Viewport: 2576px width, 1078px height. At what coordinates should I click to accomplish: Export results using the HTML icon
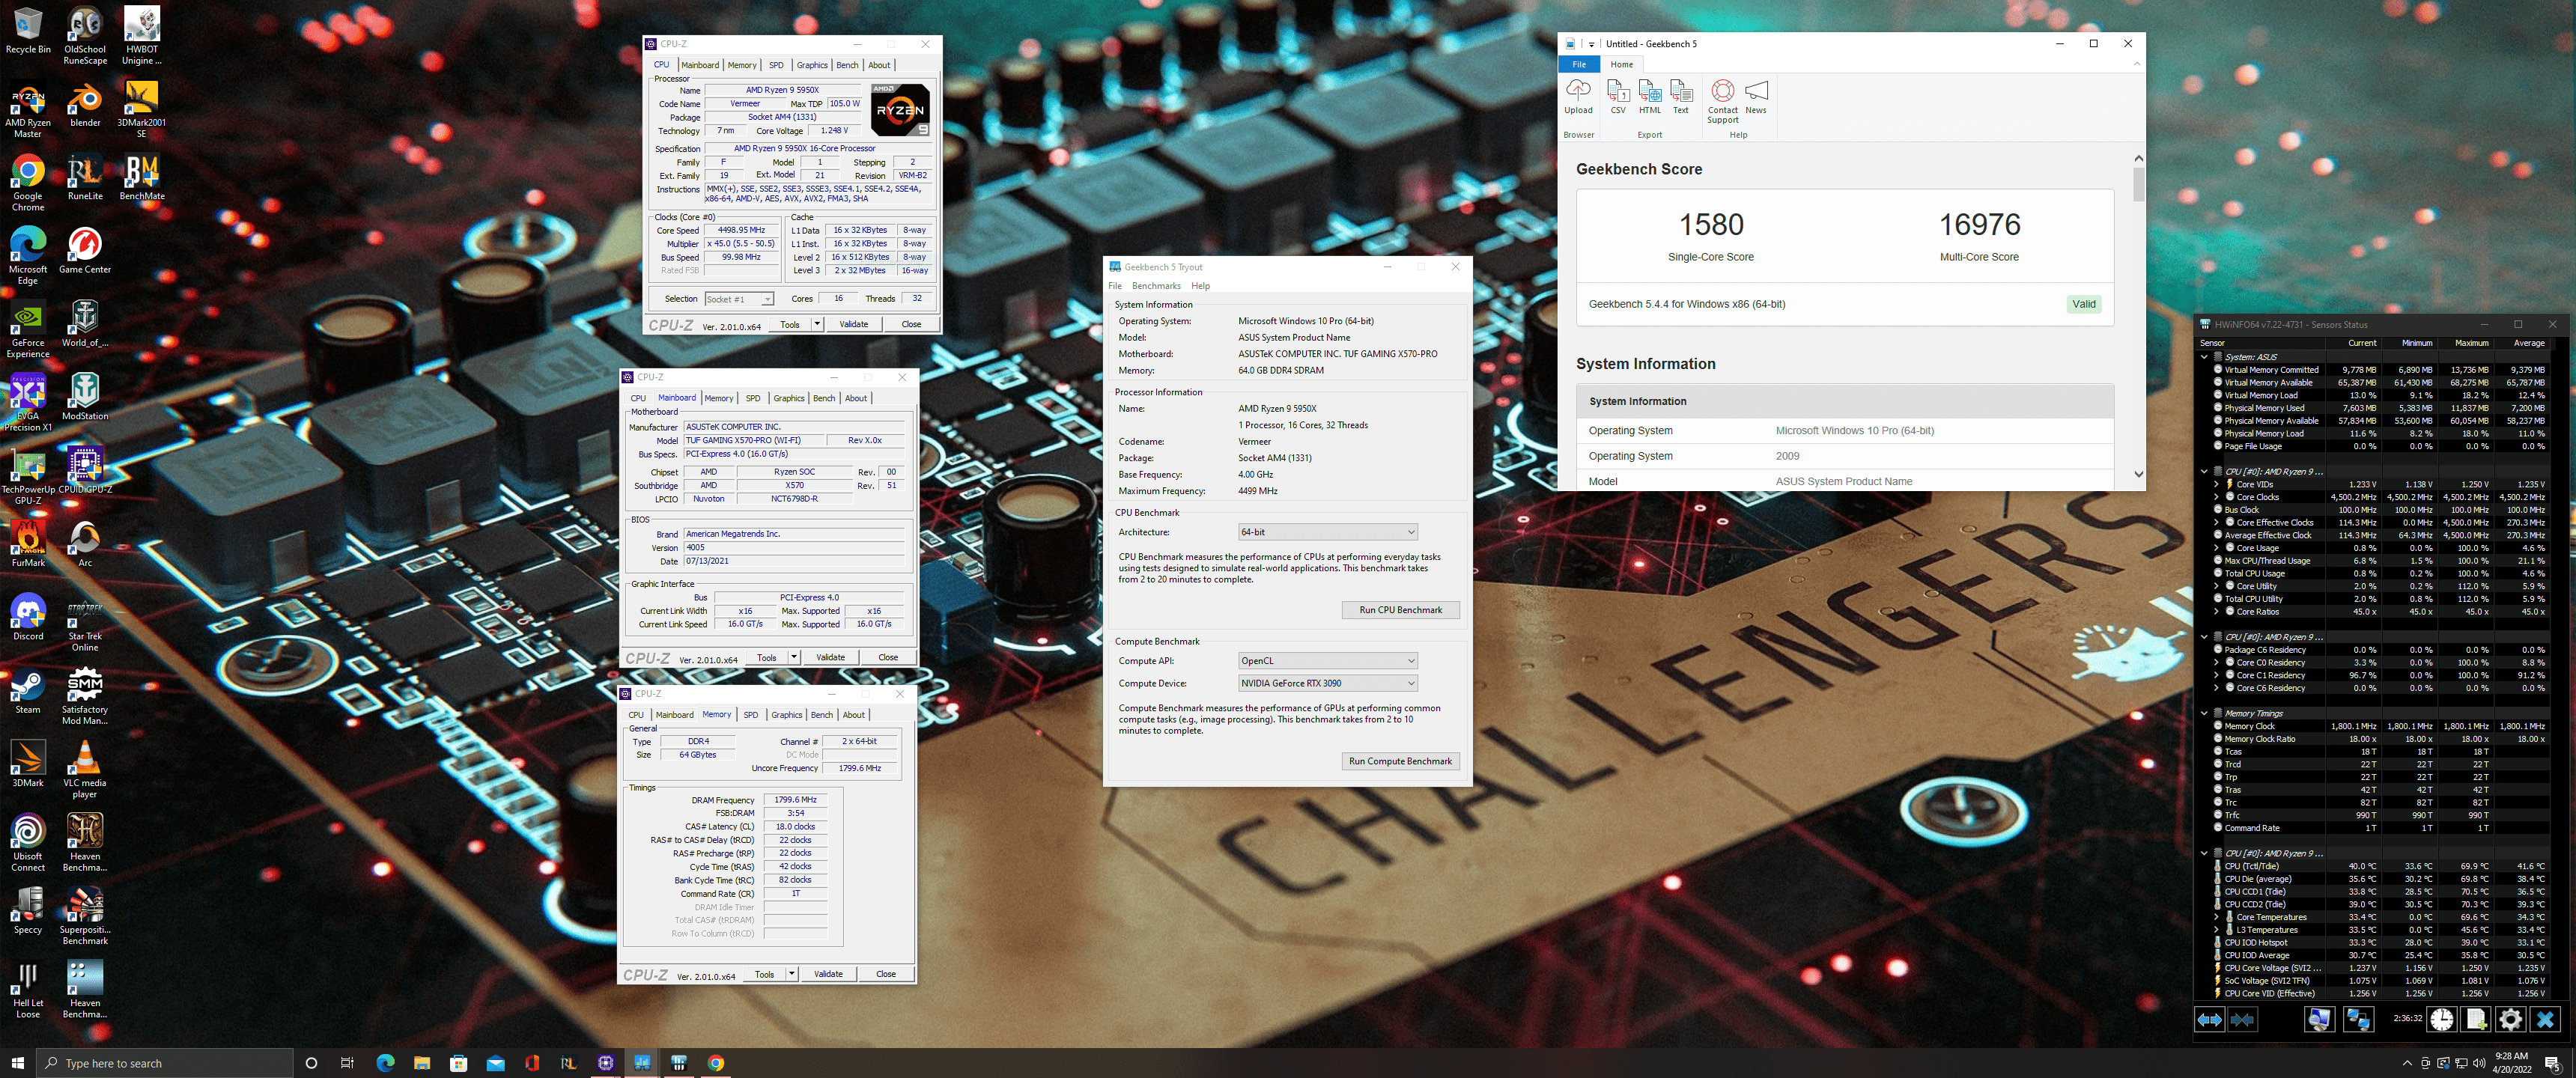pyautogui.click(x=1650, y=97)
